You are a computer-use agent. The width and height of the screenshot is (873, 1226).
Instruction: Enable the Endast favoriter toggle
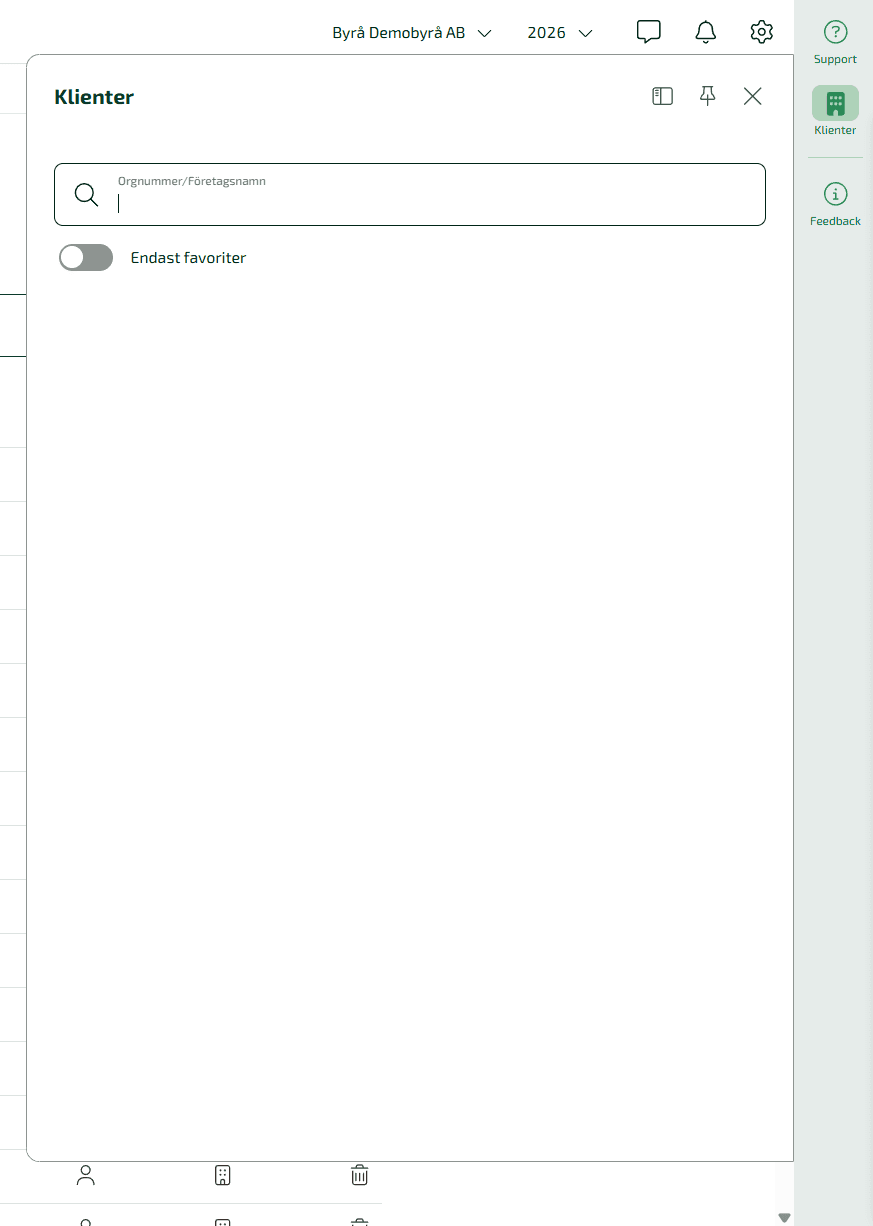(x=86, y=258)
